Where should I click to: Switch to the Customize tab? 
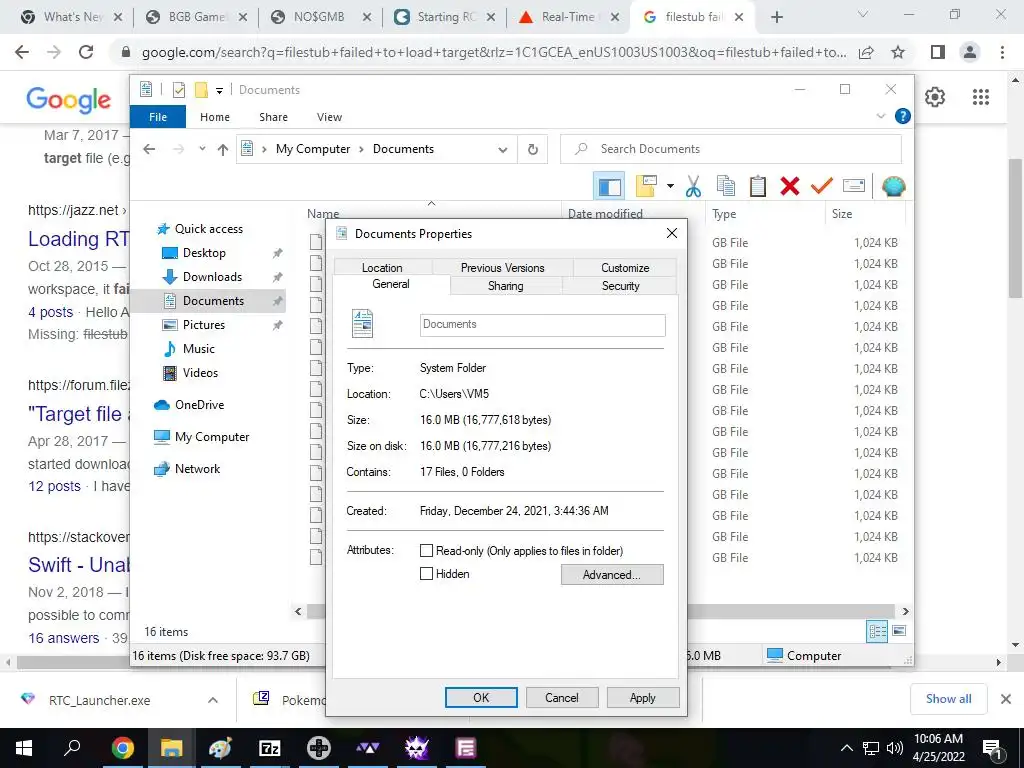[x=625, y=267]
